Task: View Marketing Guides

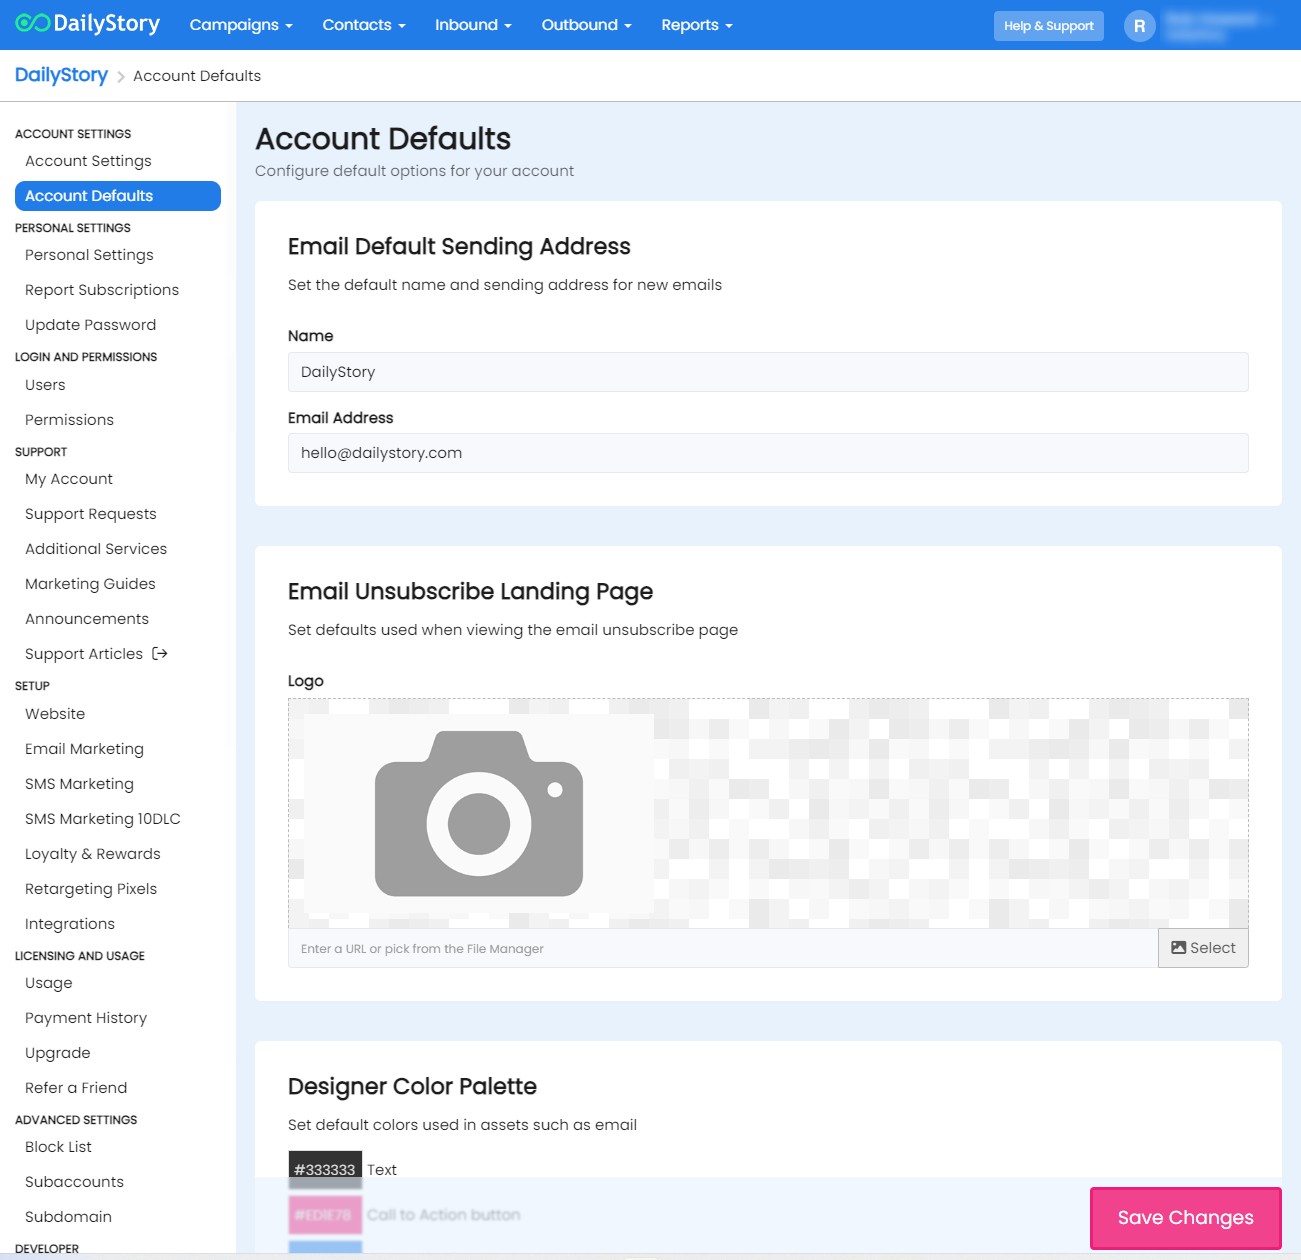Action: pos(90,584)
